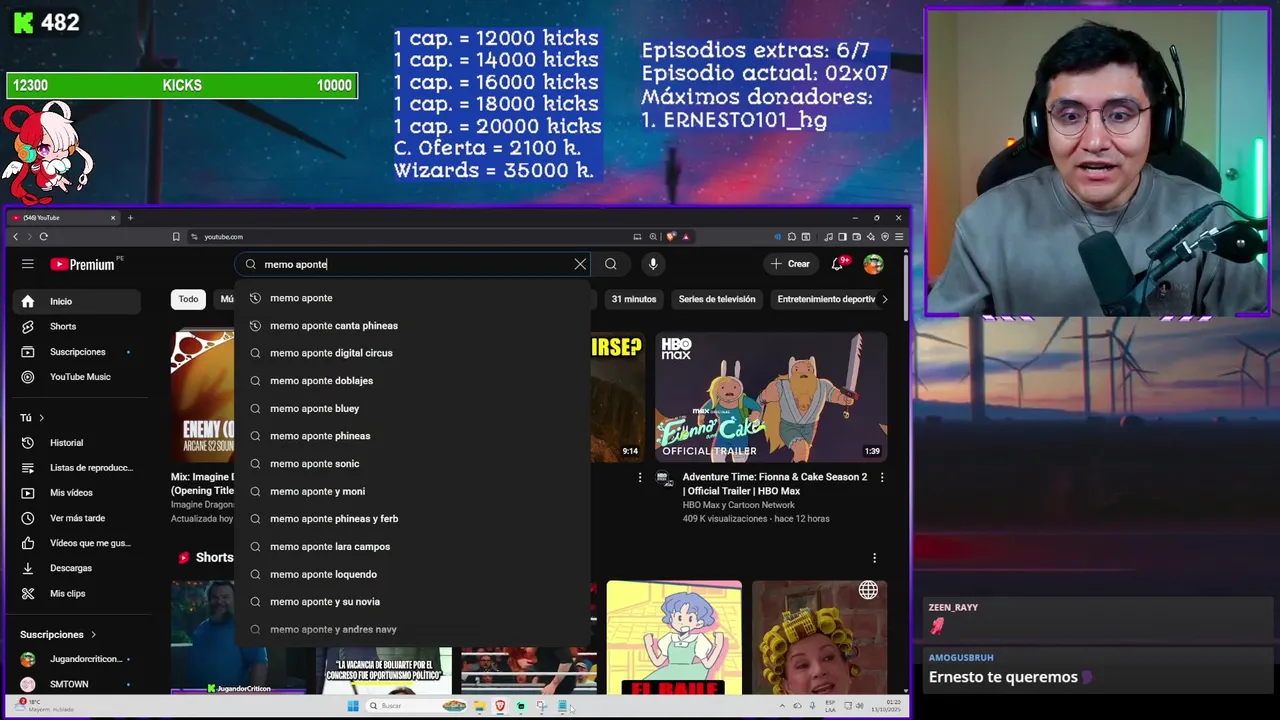Go to YouTube Premium home logo

point(82,264)
